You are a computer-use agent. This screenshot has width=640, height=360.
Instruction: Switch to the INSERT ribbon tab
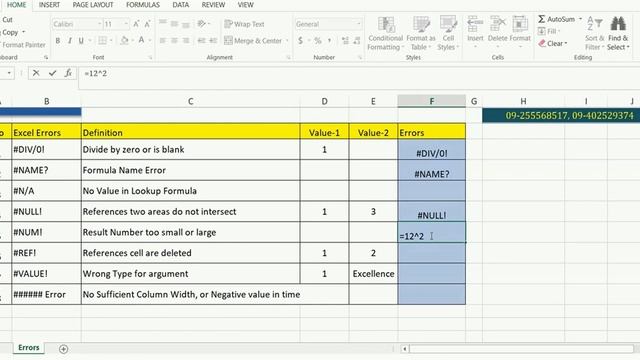[49, 5]
